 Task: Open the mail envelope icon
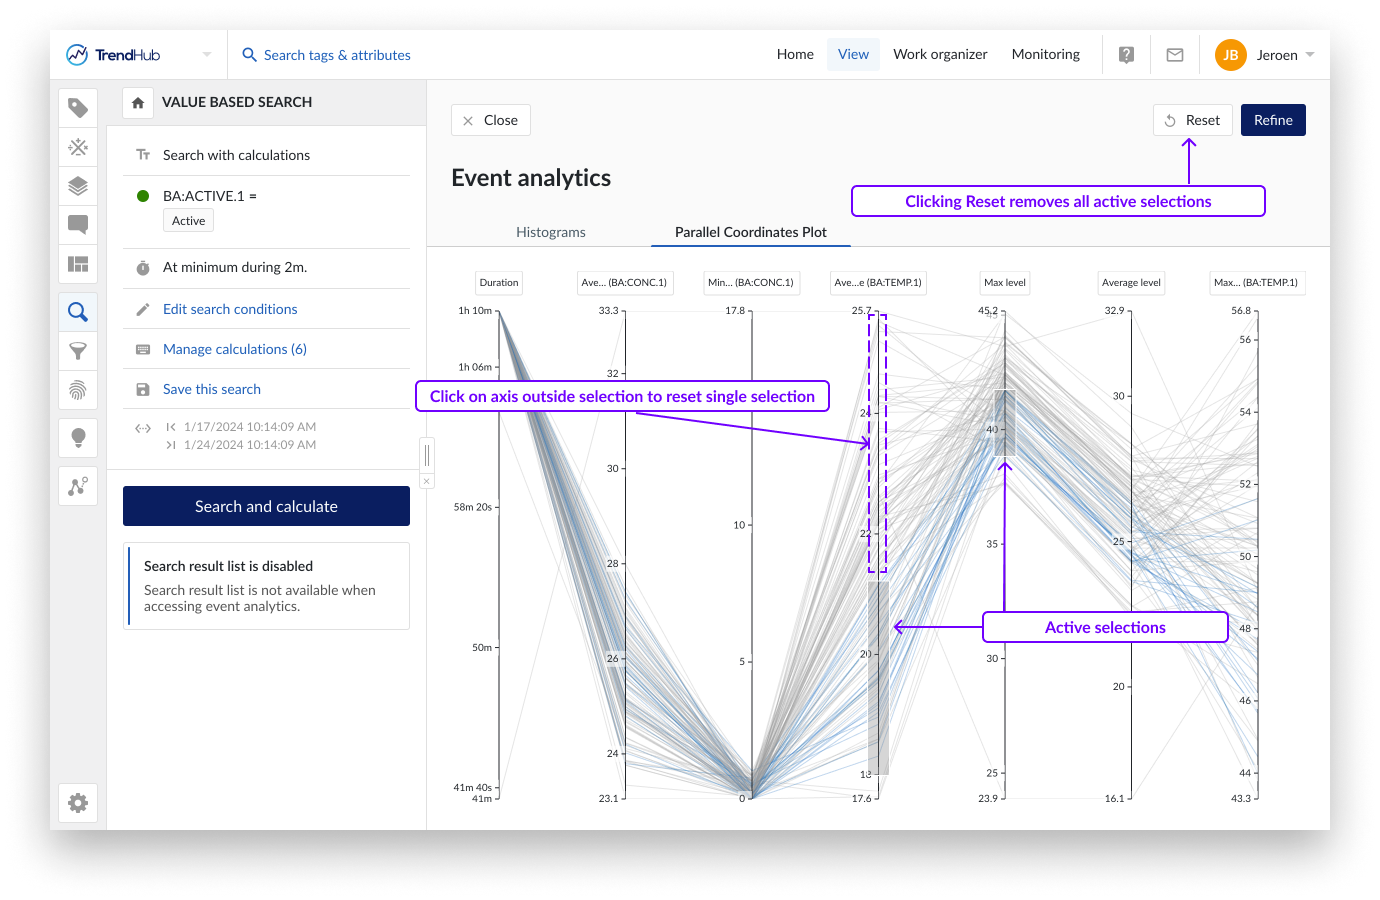1175,55
